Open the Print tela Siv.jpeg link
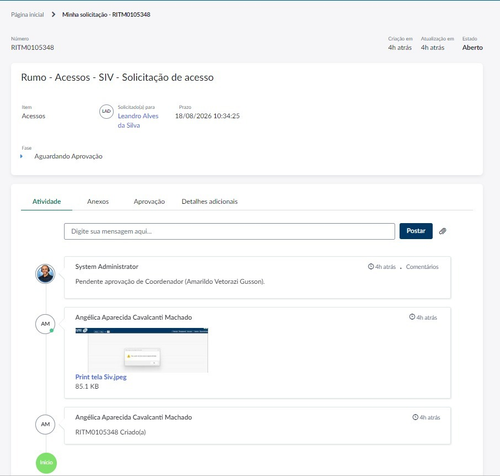 point(101,377)
